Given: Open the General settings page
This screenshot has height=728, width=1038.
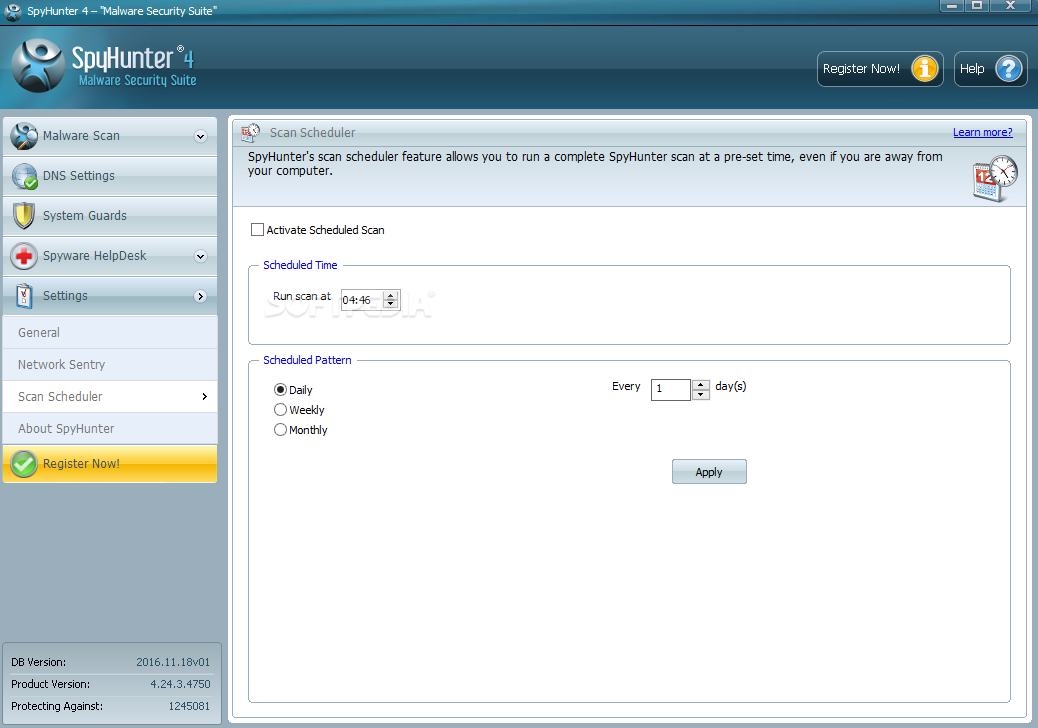Looking at the screenshot, I should 110,333.
